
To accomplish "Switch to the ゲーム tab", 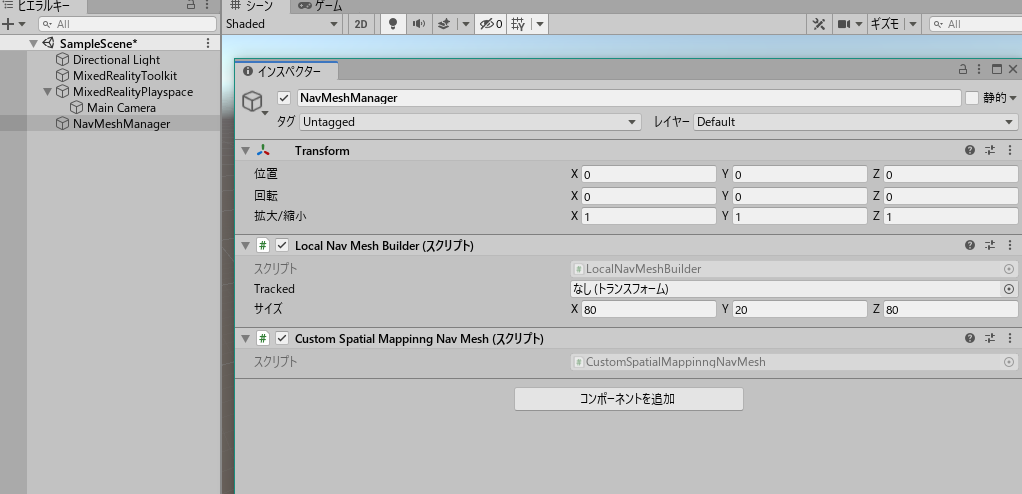I will [320, 7].
